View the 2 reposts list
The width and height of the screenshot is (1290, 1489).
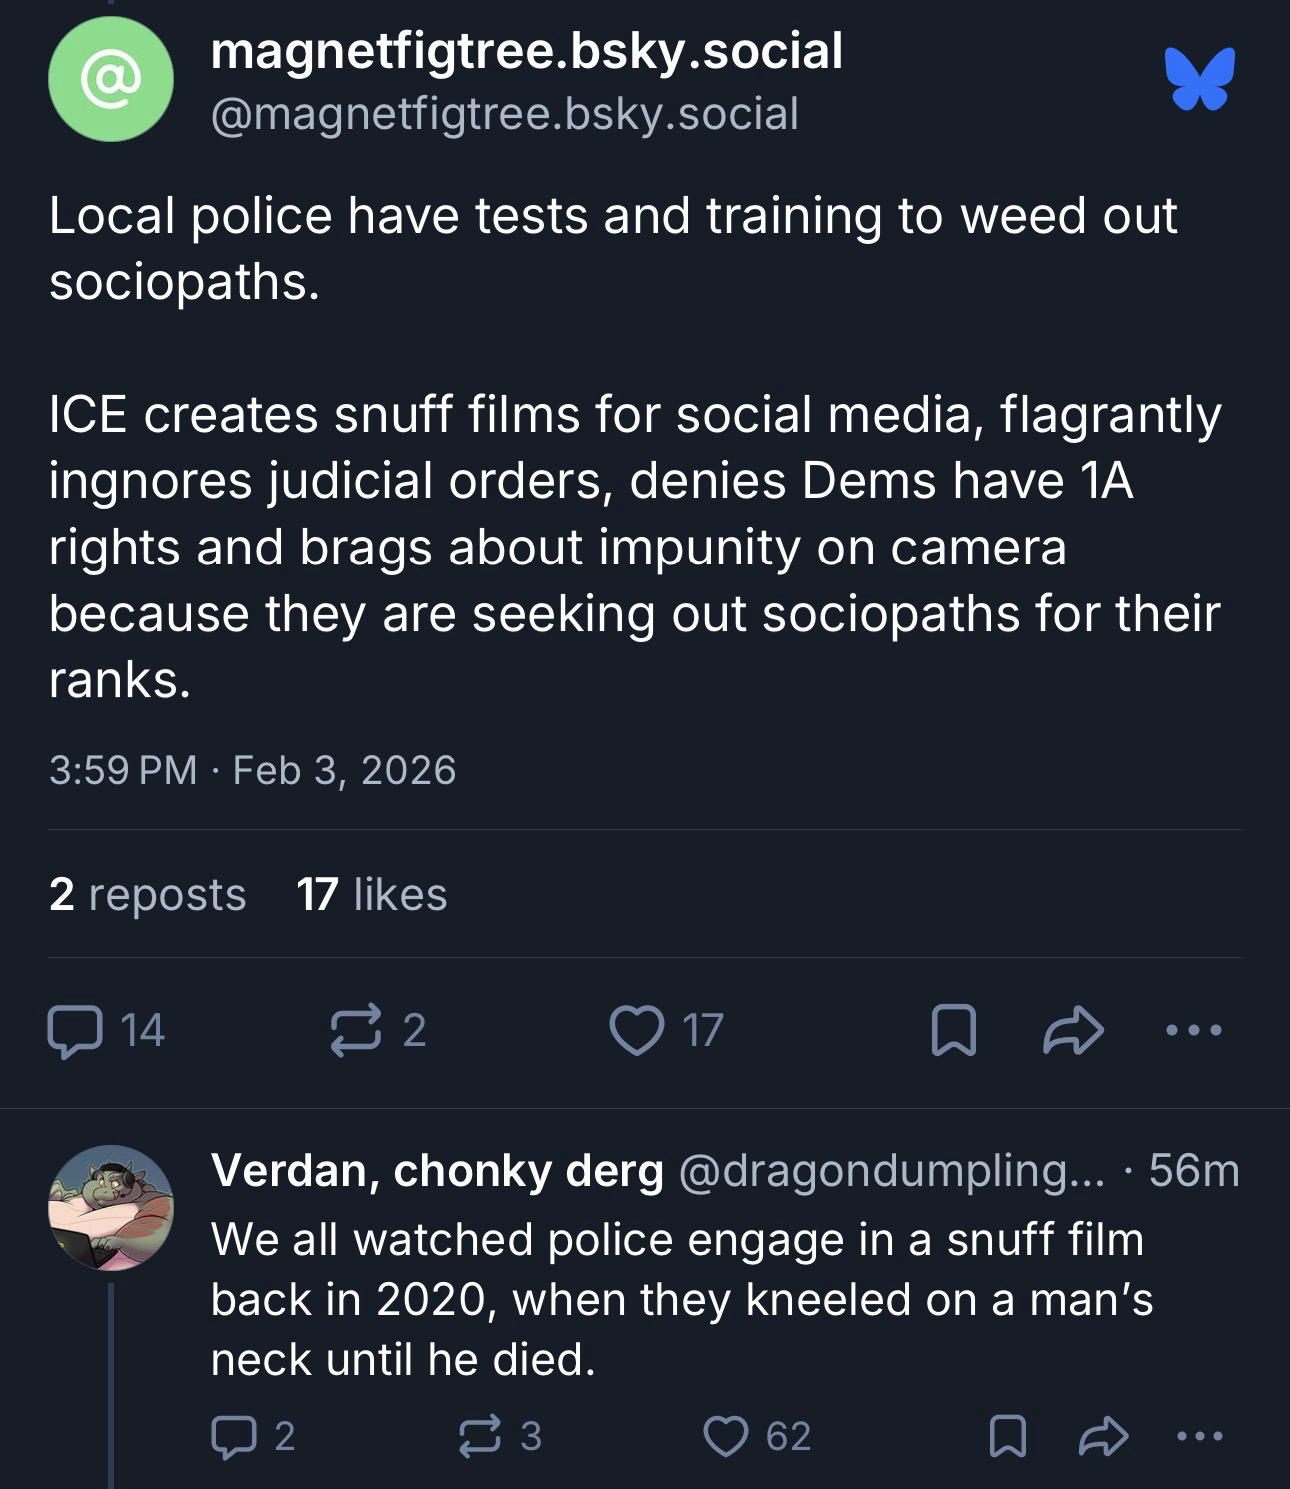click(147, 894)
